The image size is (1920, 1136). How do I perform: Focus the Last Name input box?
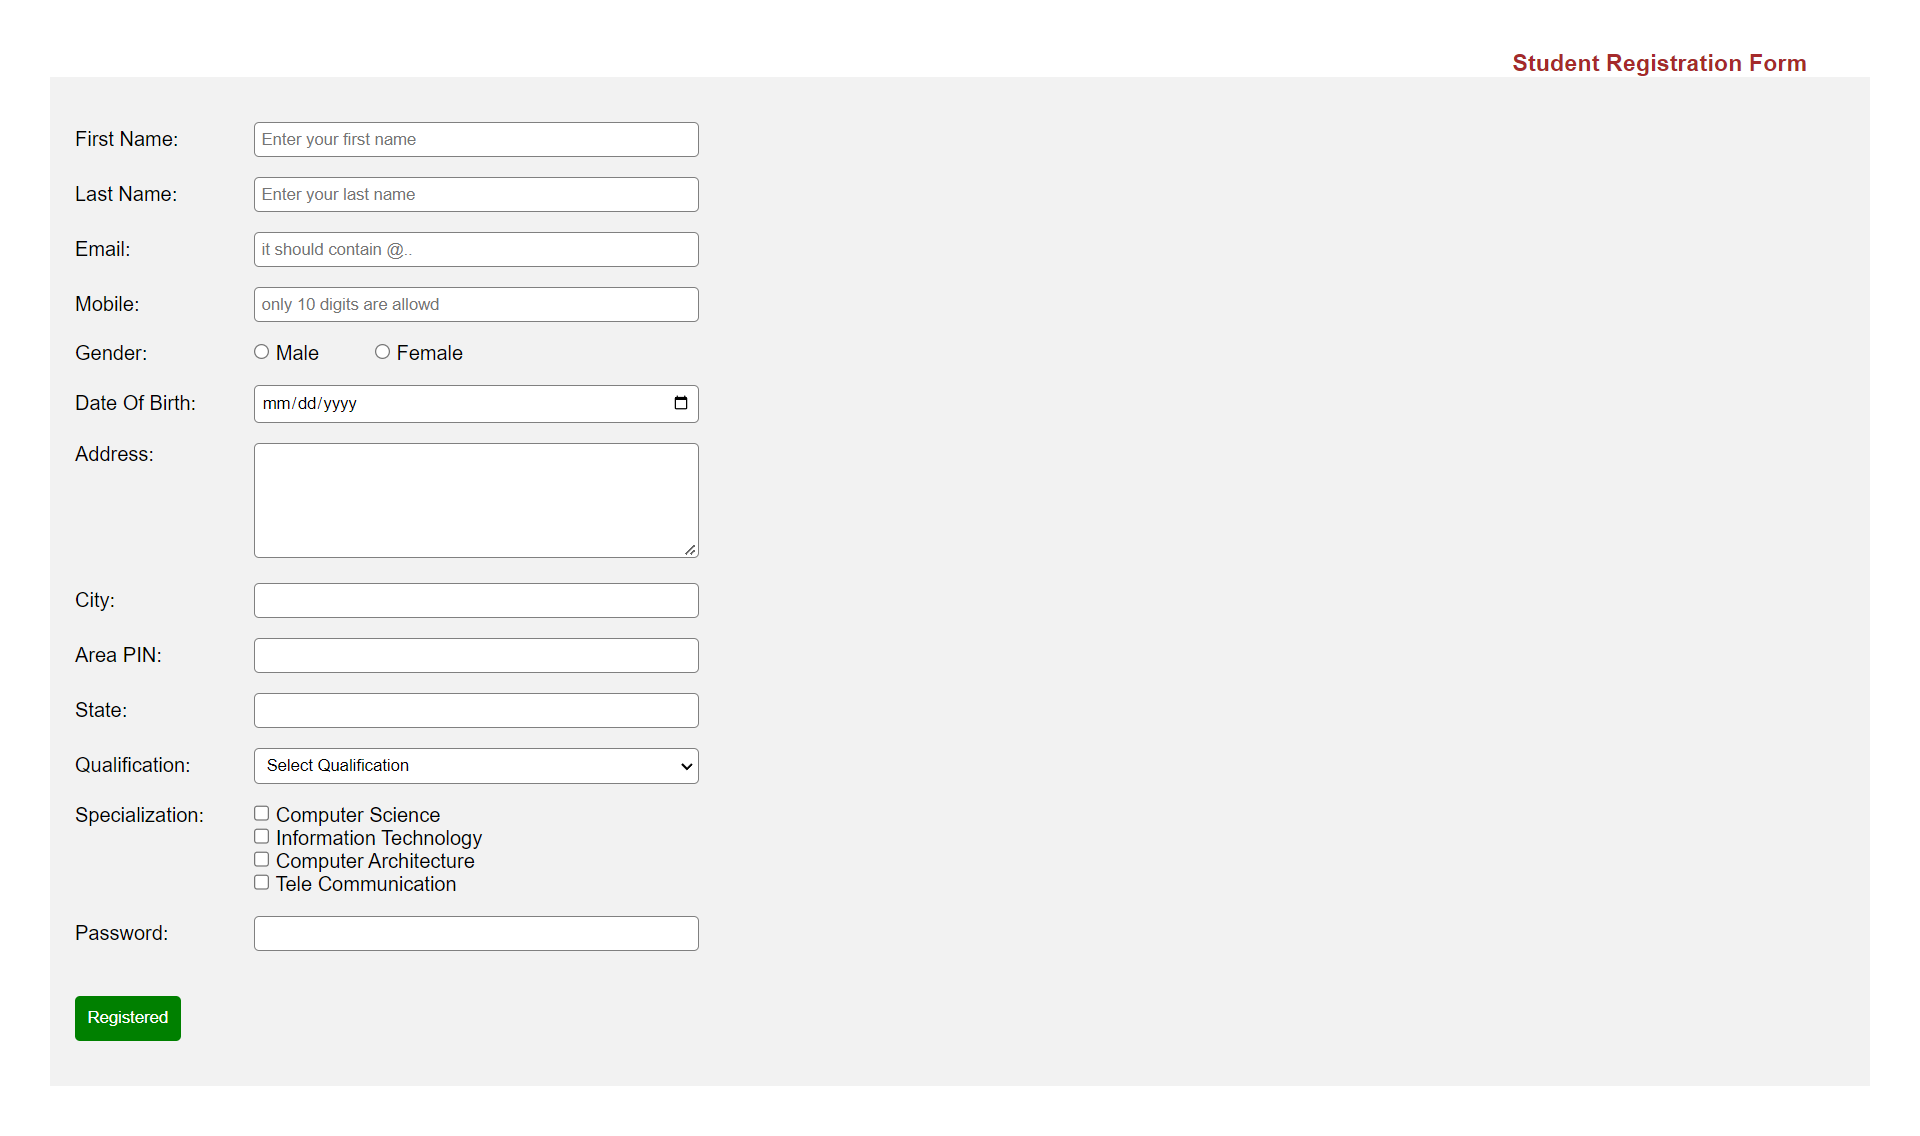476,195
